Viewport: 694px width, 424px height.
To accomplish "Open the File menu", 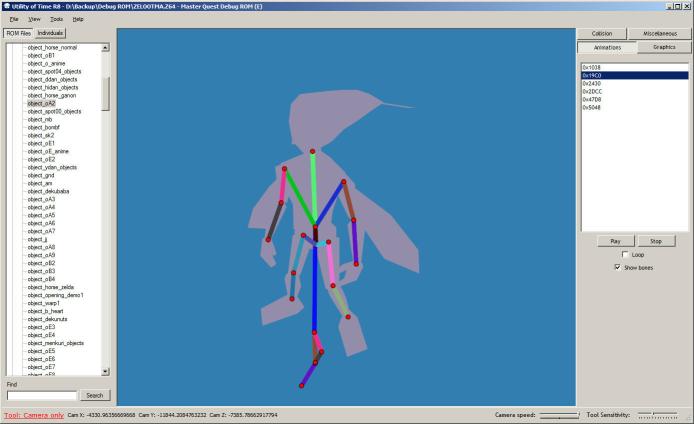I will (x=14, y=19).
